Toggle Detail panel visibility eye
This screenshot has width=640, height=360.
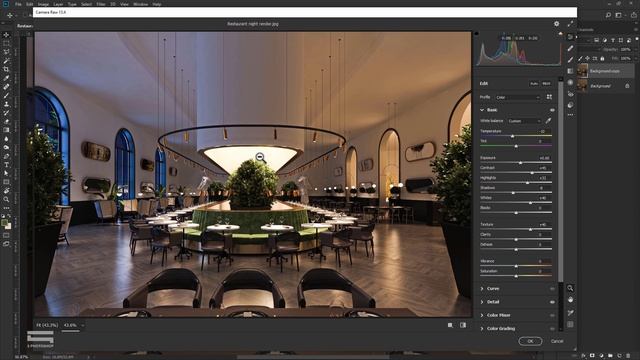coord(552,302)
